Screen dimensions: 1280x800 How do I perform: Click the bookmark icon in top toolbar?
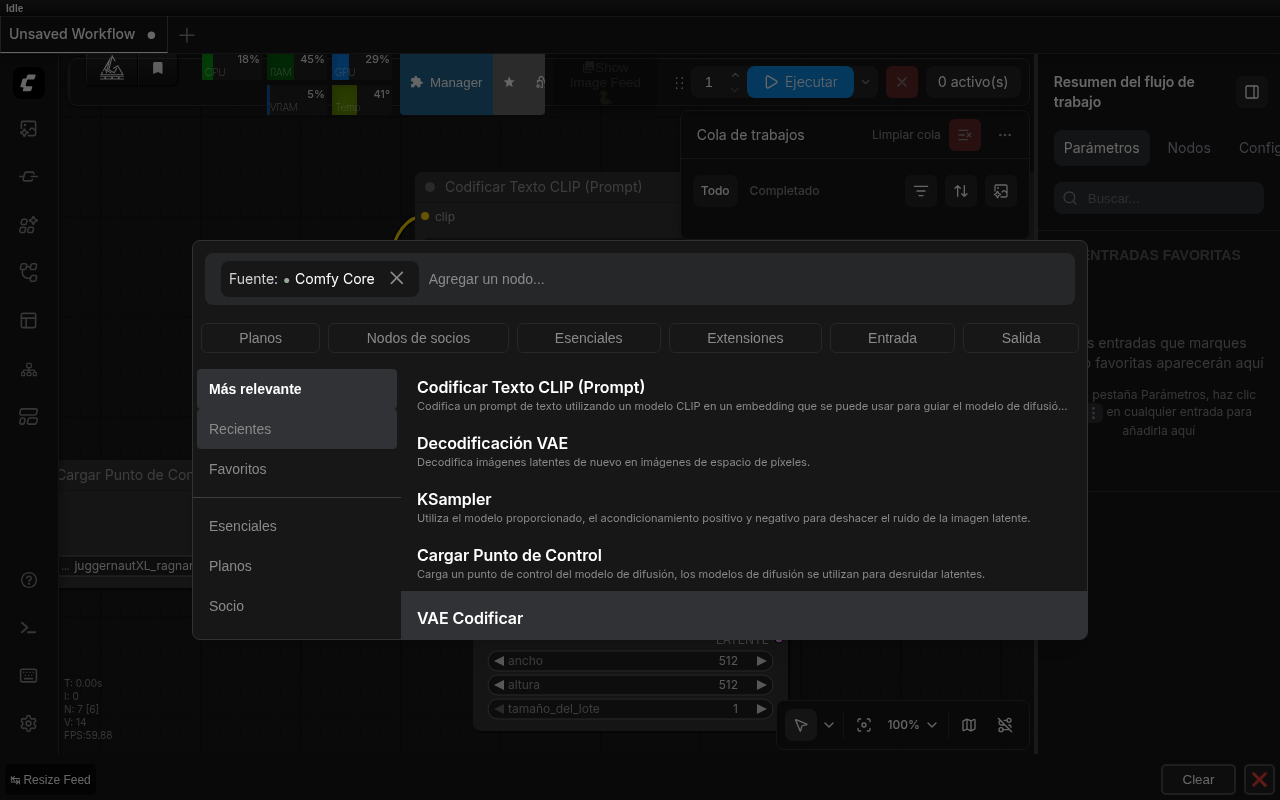coord(158,68)
